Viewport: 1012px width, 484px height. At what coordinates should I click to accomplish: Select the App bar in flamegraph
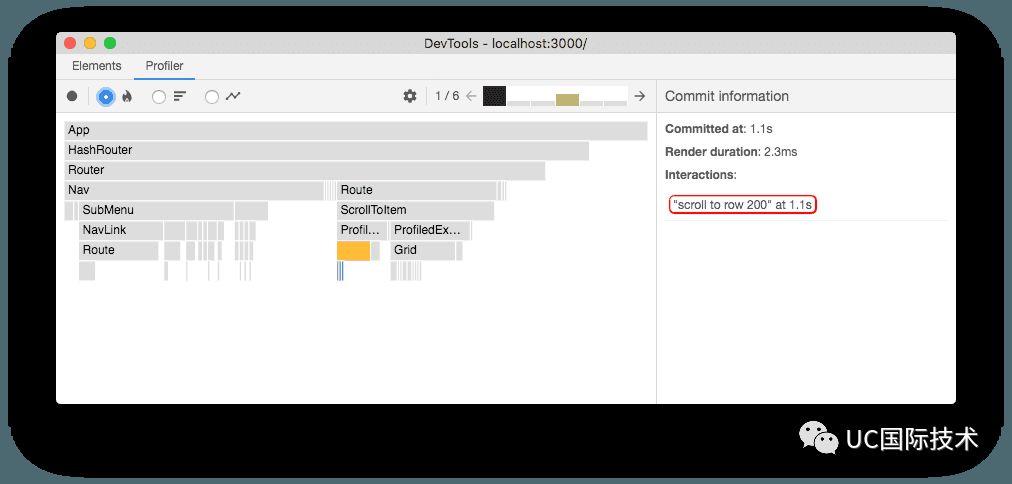(356, 130)
